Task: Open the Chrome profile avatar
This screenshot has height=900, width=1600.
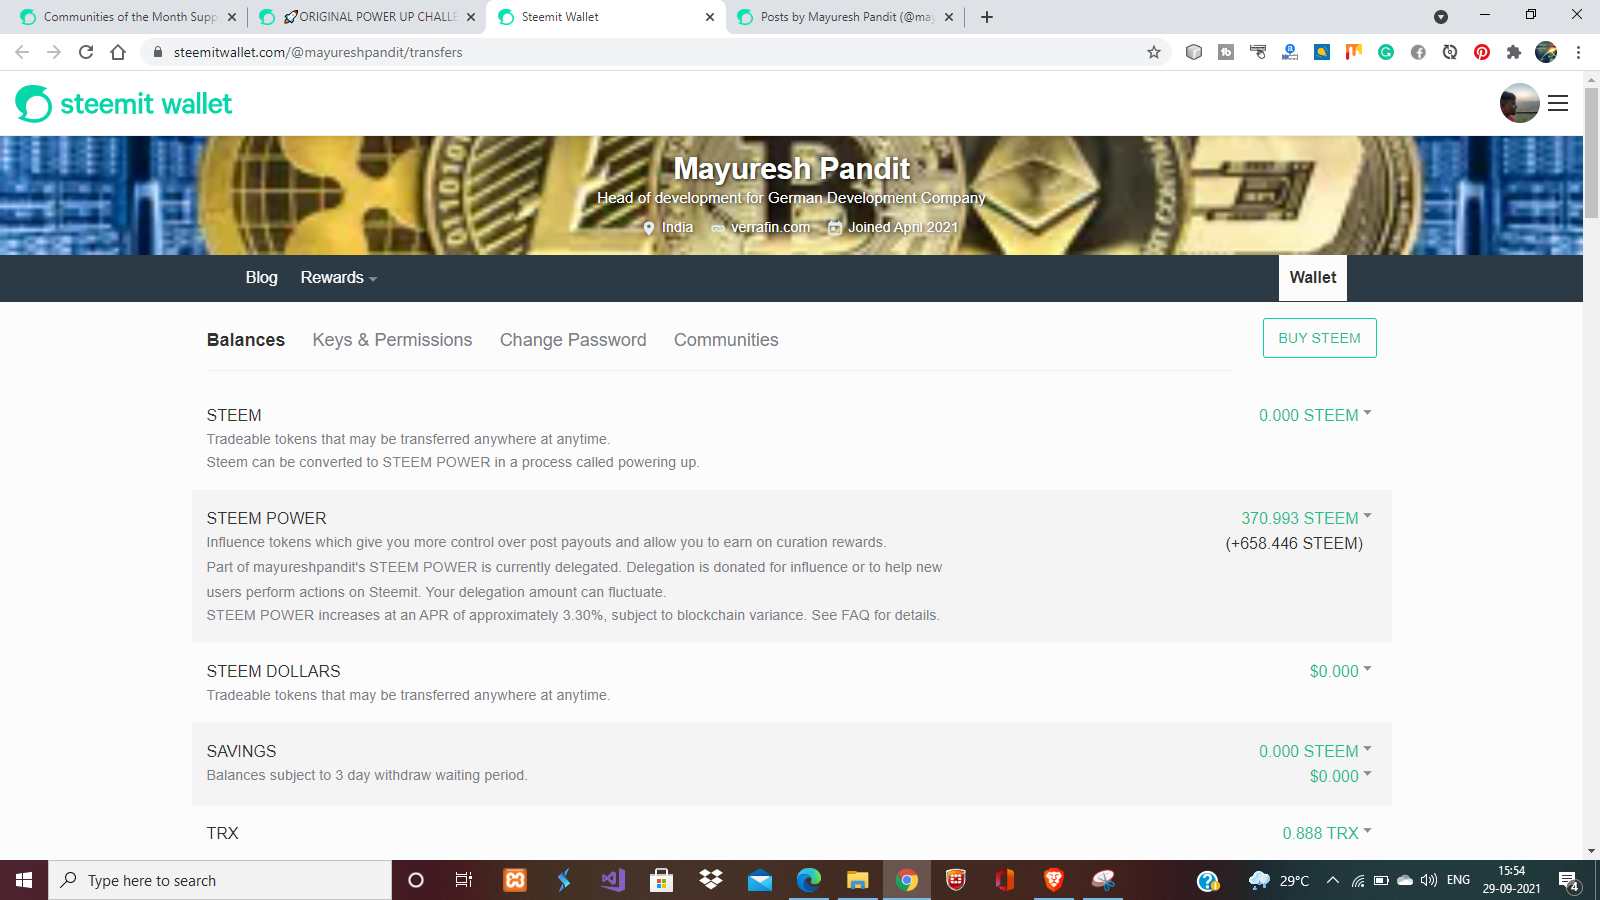Action: (1546, 52)
